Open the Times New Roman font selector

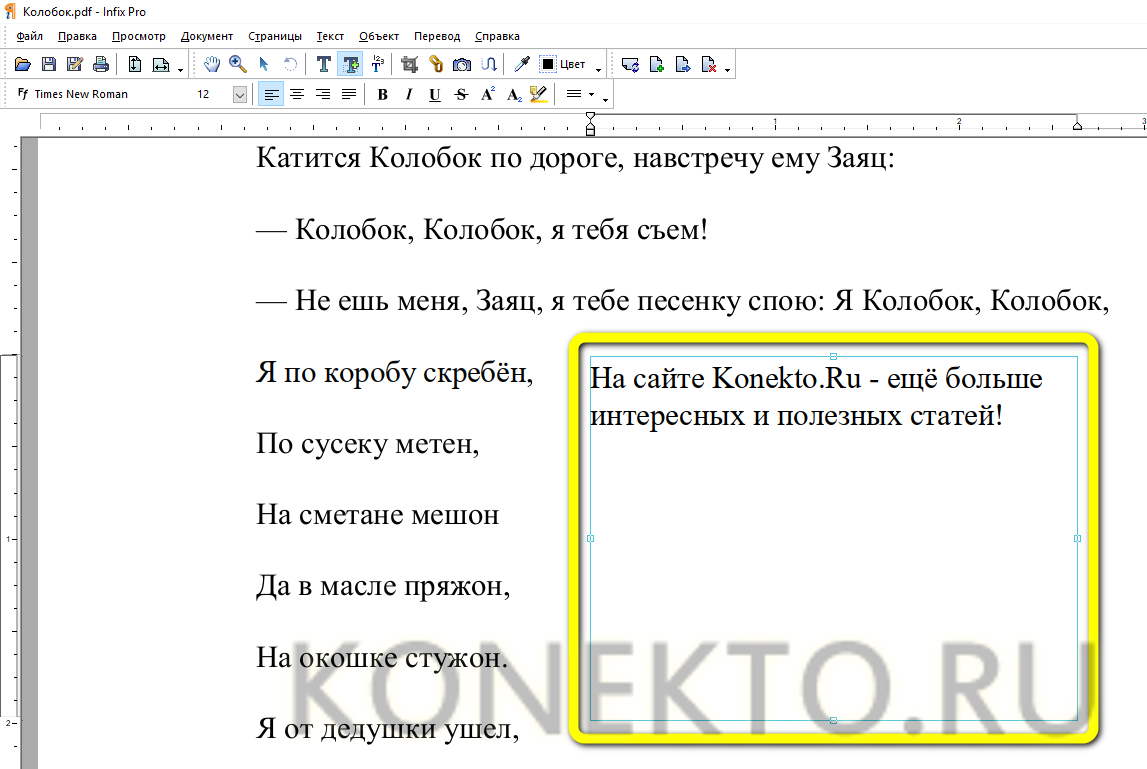click(100, 95)
